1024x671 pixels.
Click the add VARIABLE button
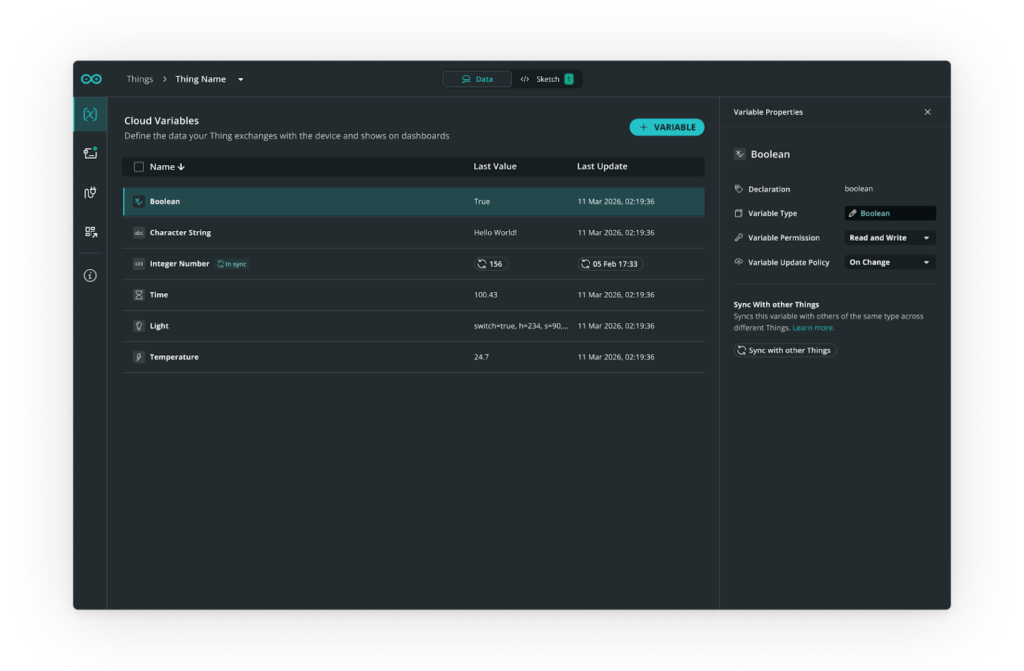667,127
